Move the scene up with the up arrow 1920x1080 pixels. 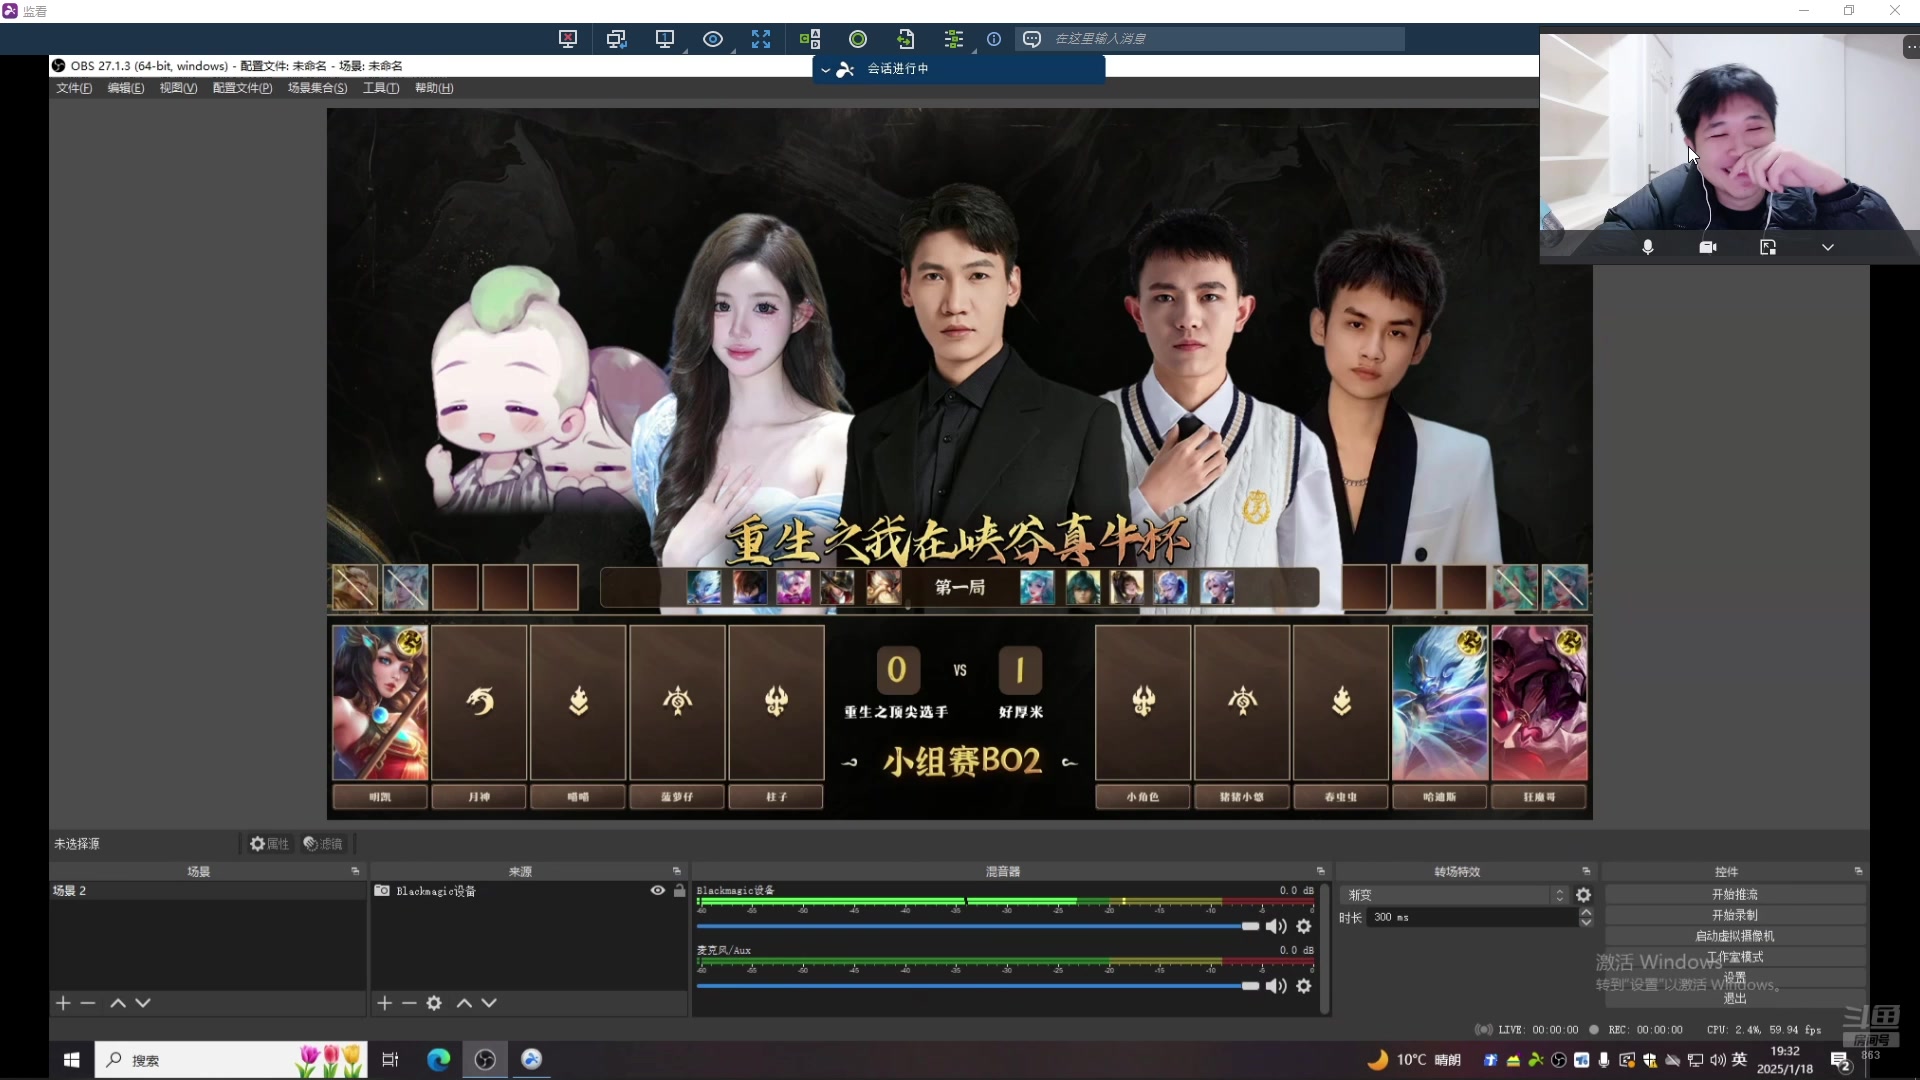click(118, 1003)
